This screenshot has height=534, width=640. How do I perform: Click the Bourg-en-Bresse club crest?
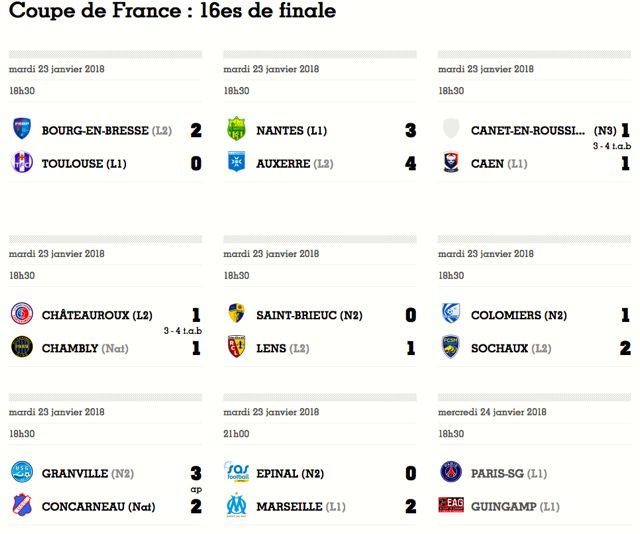(22, 129)
